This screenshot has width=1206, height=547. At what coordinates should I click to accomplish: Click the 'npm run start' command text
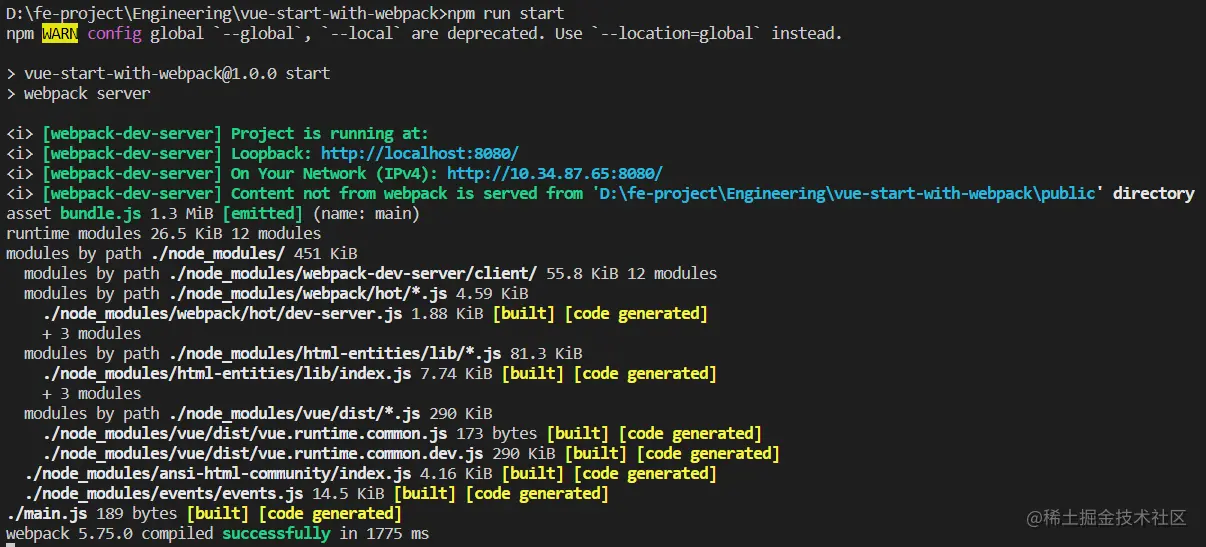(505, 13)
